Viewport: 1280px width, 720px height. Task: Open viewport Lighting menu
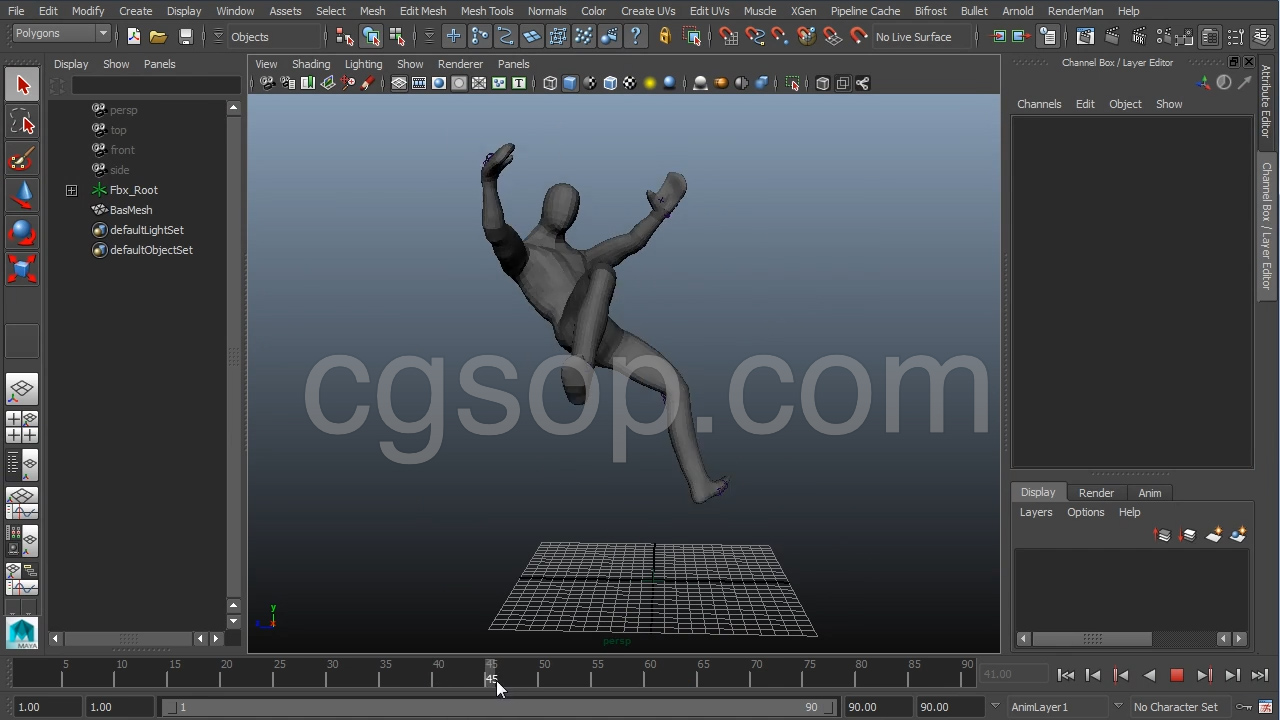(363, 64)
